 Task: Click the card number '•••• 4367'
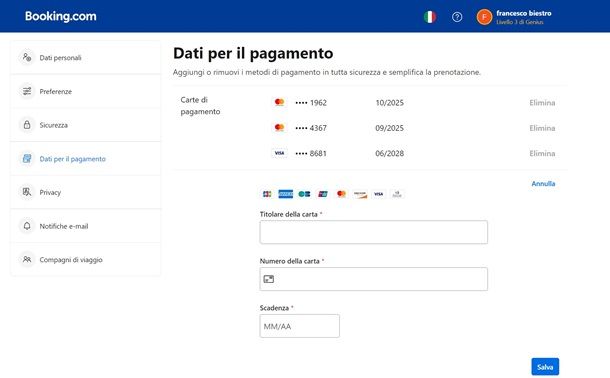(311, 128)
